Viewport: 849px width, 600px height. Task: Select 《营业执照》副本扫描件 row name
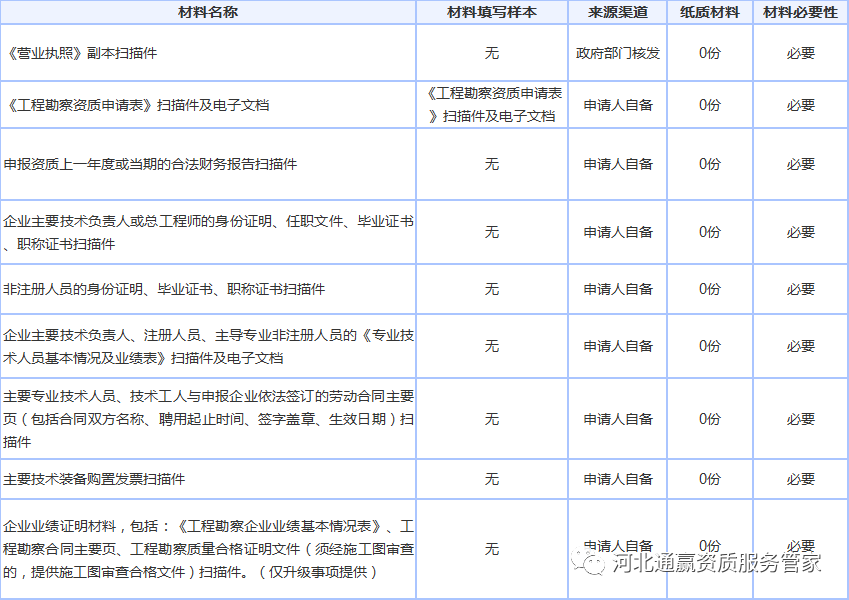(81, 53)
